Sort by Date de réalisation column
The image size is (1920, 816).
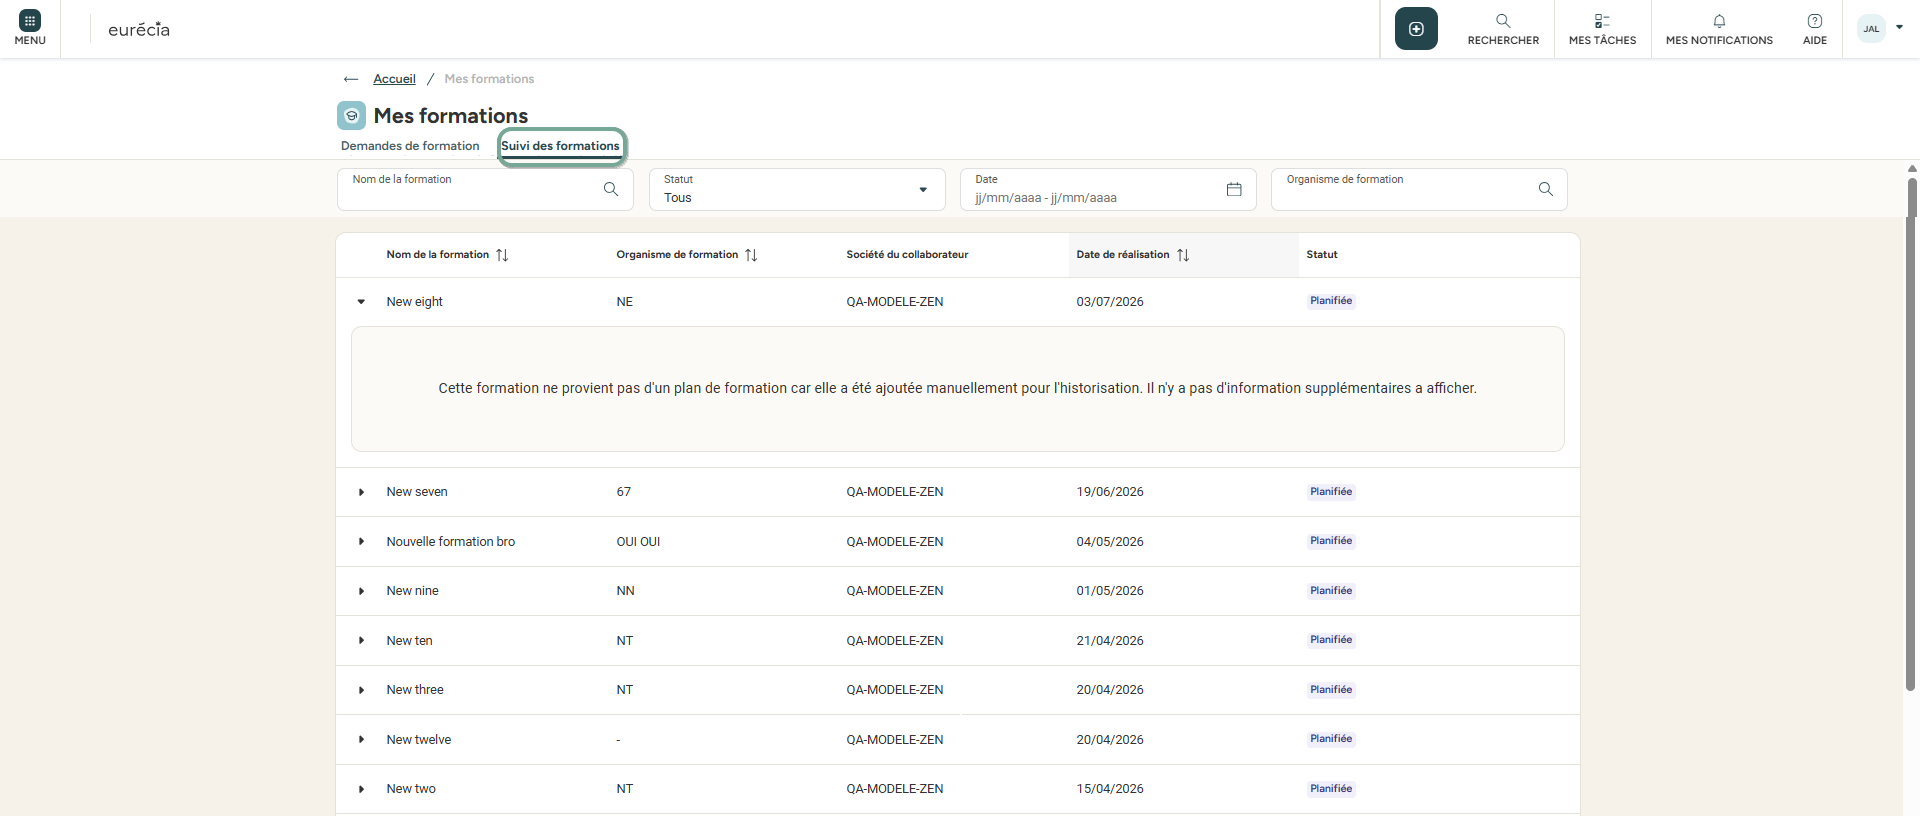click(1183, 255)
